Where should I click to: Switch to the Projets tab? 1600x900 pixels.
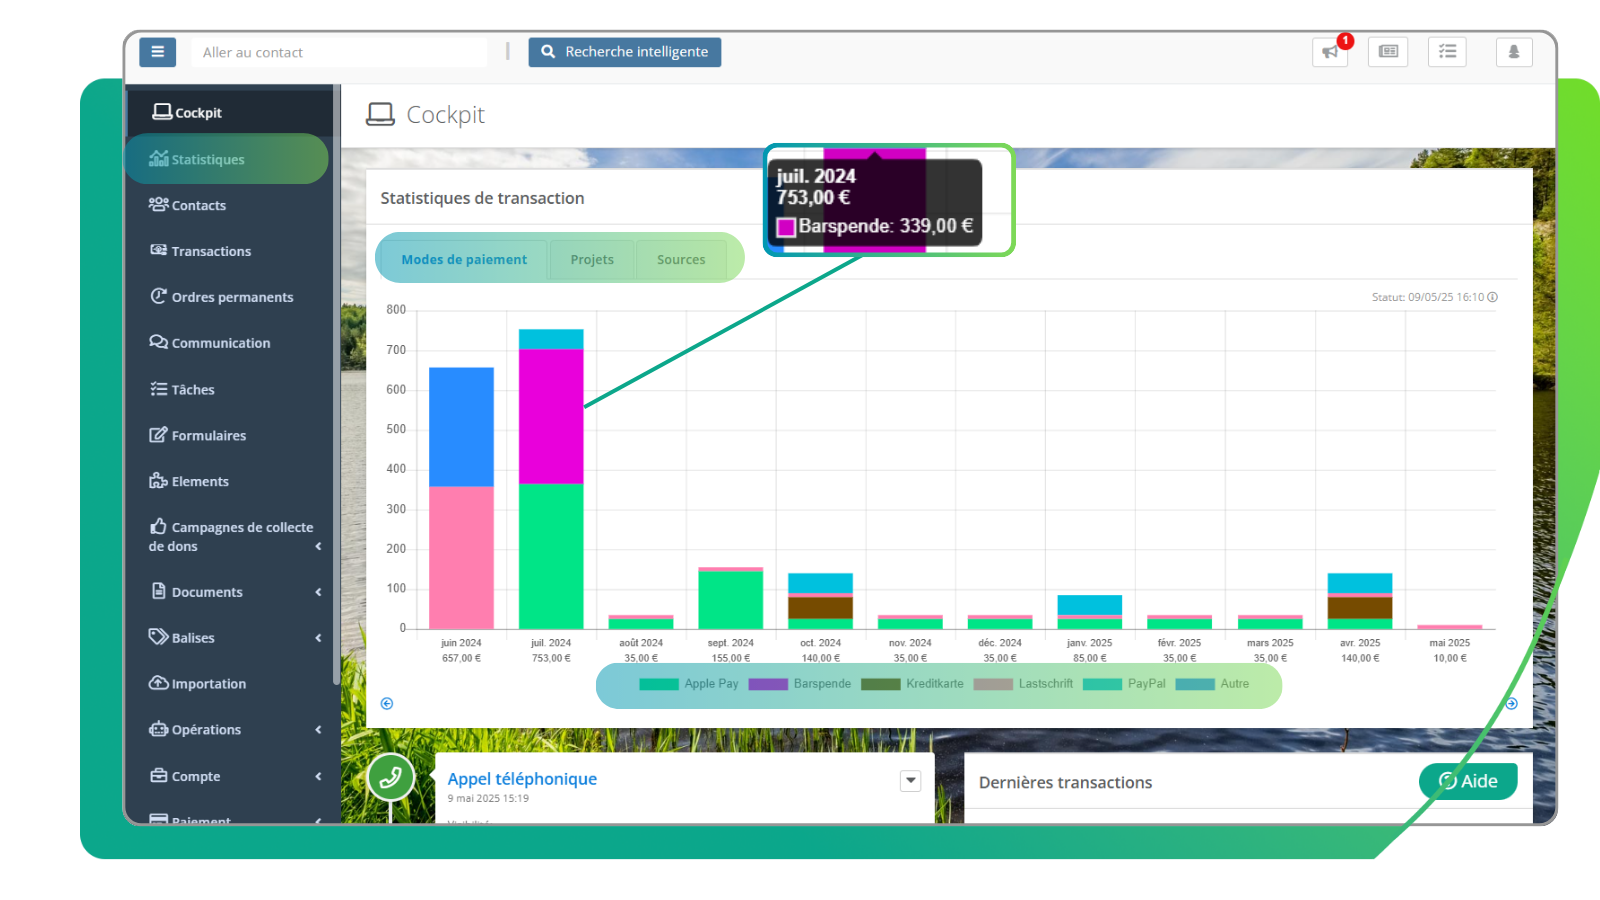592,260
